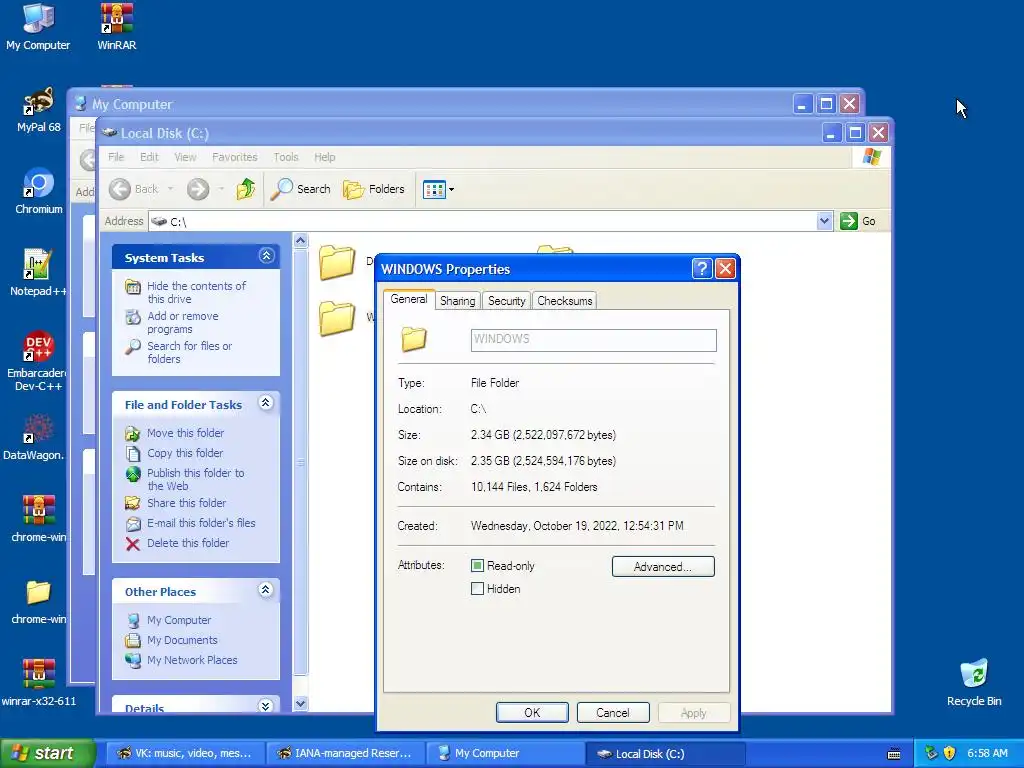Viewport: 1024px width, 768px height.
Task: Switch to the Checksums tab
Action: (x=564, y=301)
